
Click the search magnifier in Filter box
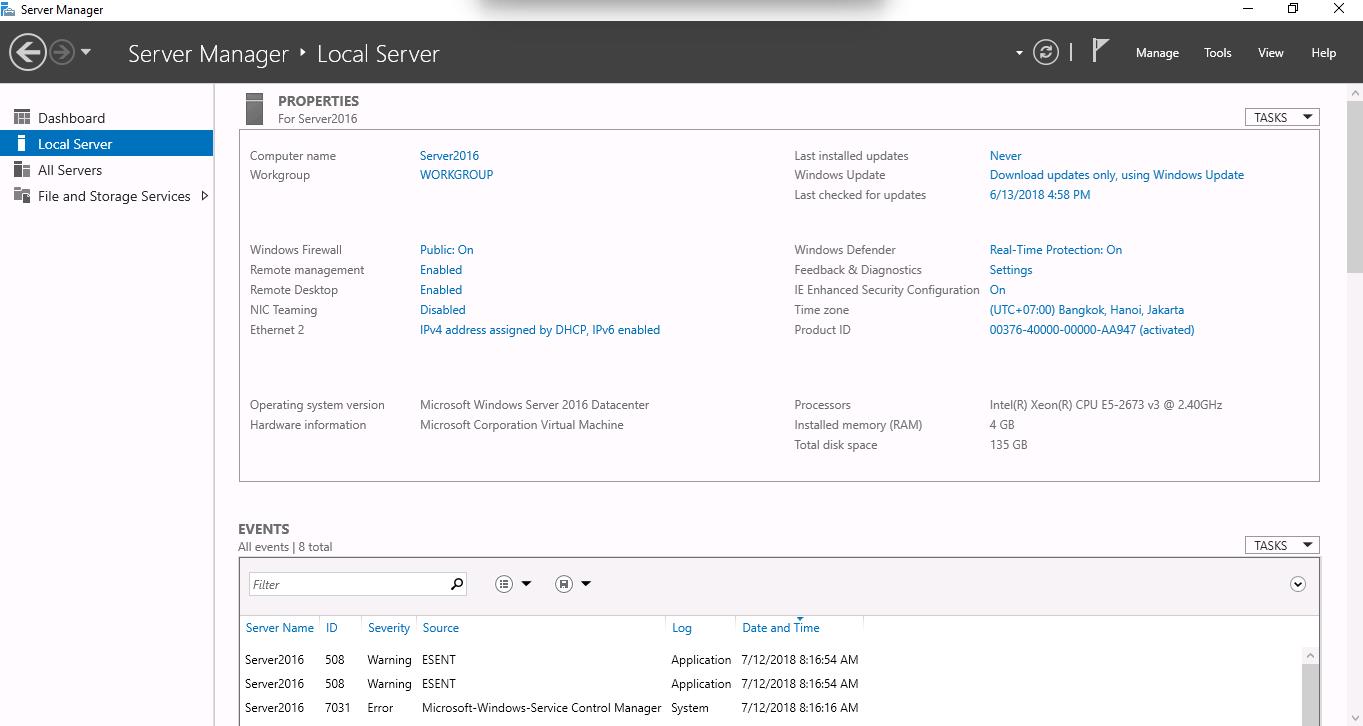pyautogui.click(x=457, y=584)
